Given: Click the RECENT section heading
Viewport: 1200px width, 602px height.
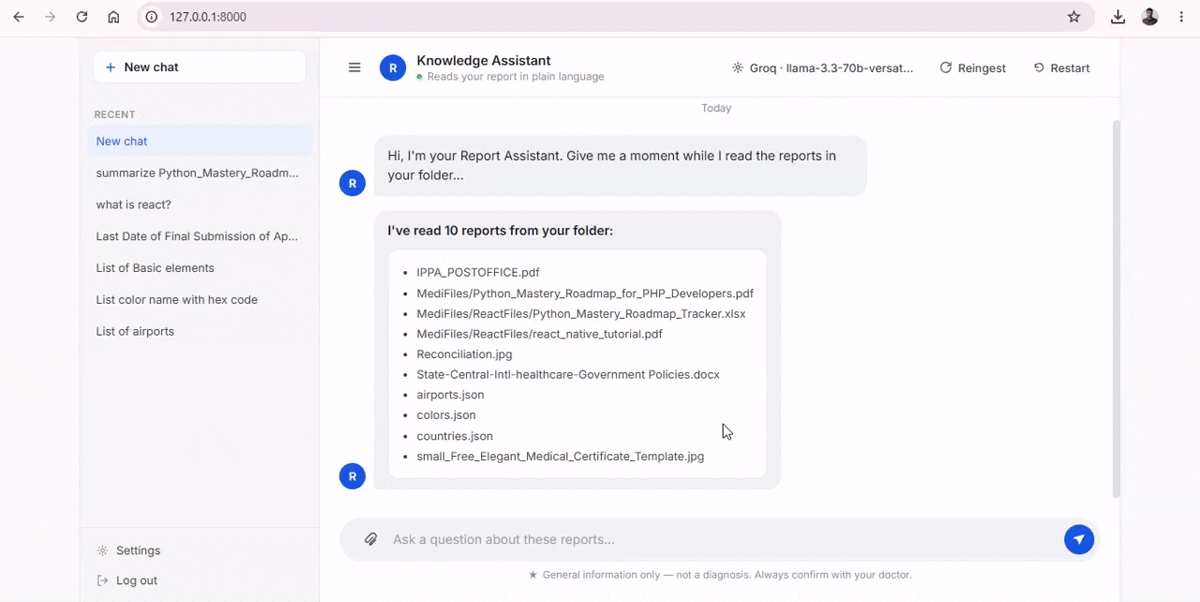Looking at the screenshot, I should click(x=114, y=114).
